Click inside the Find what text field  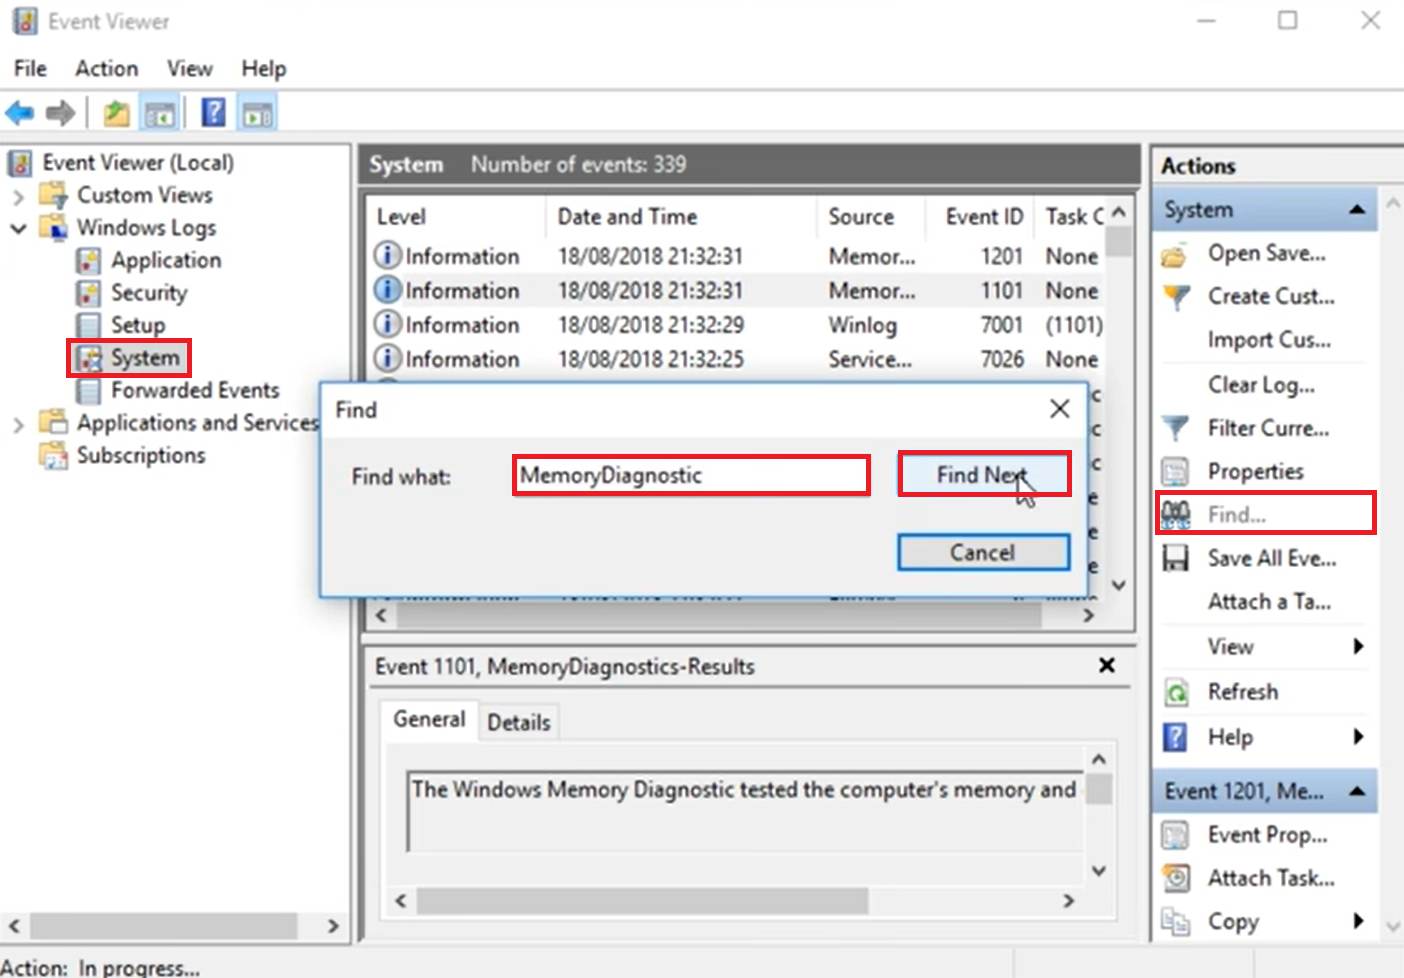pos(690,475)
